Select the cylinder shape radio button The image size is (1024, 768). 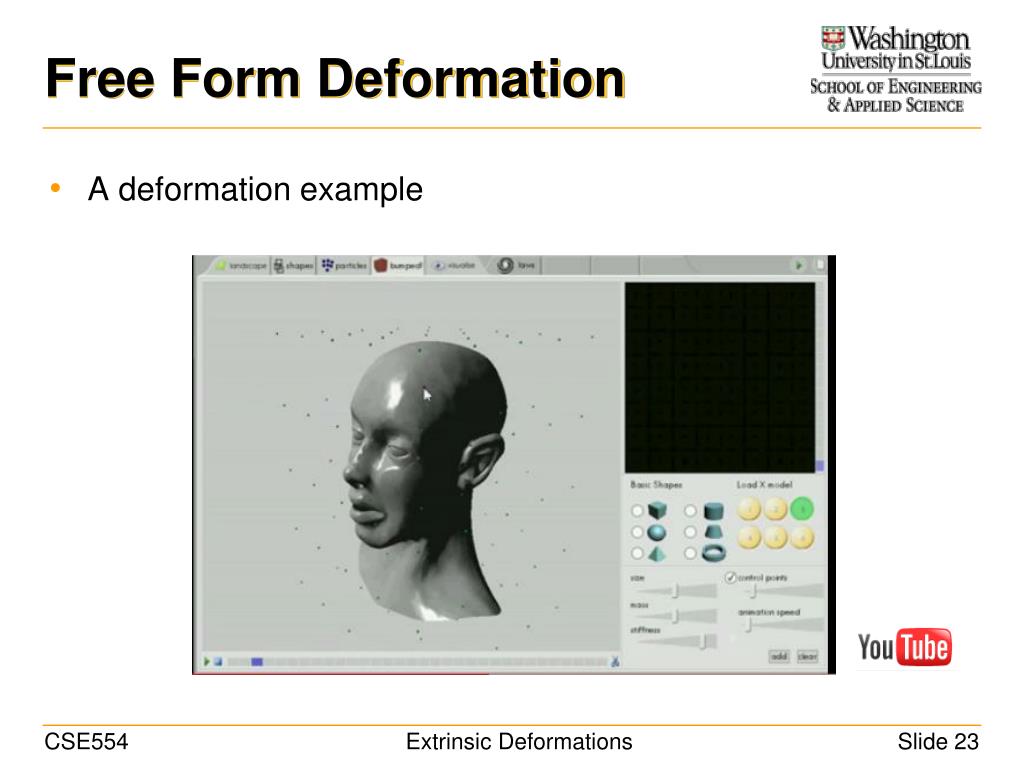click(690, 511)
